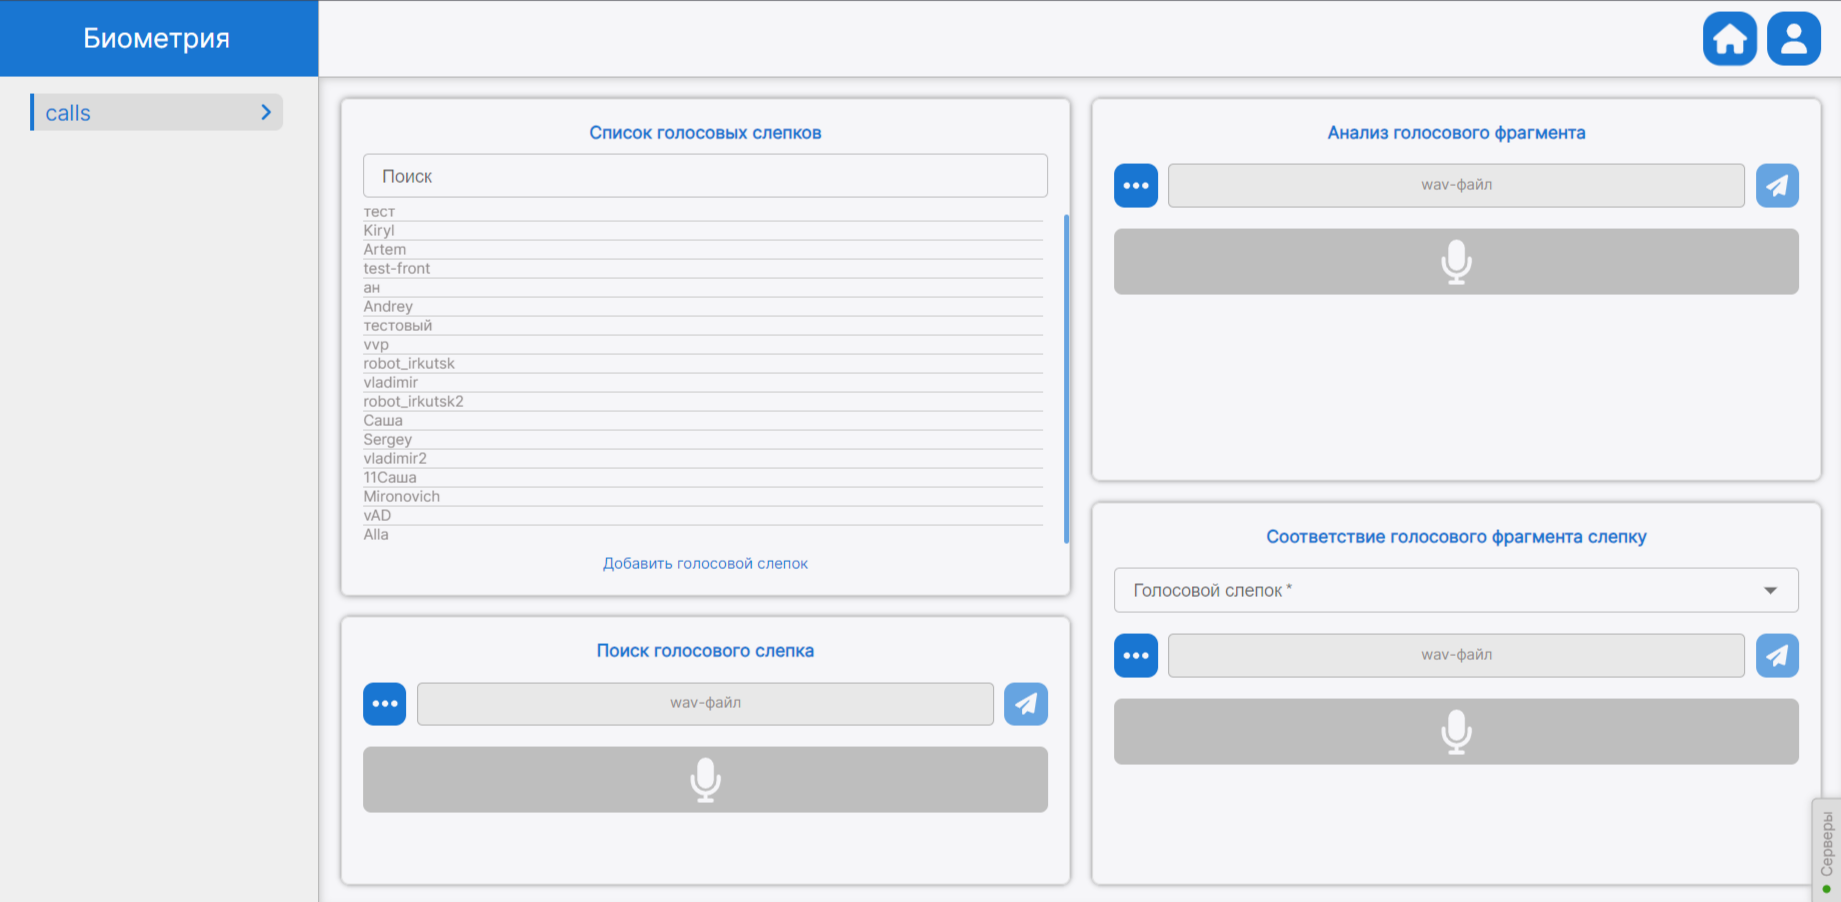Click the voiceprint list scrollbar
Viewport: 1841px width, 902px height.
(1066, 378)
